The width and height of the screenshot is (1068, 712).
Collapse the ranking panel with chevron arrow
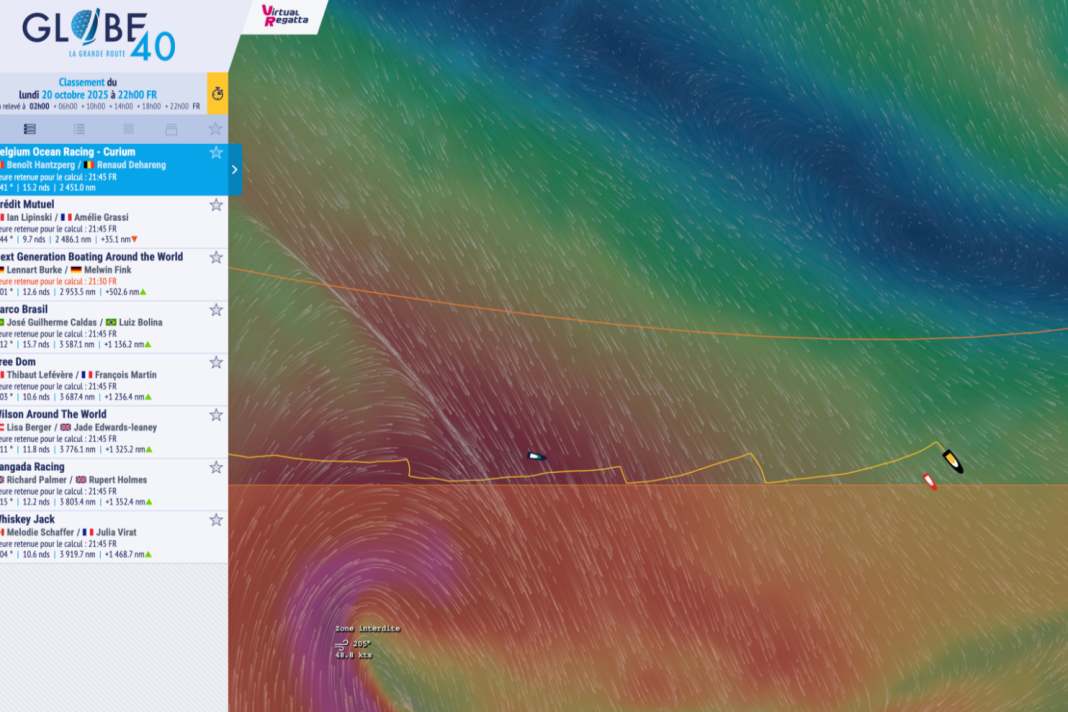[x=235, y=169]
